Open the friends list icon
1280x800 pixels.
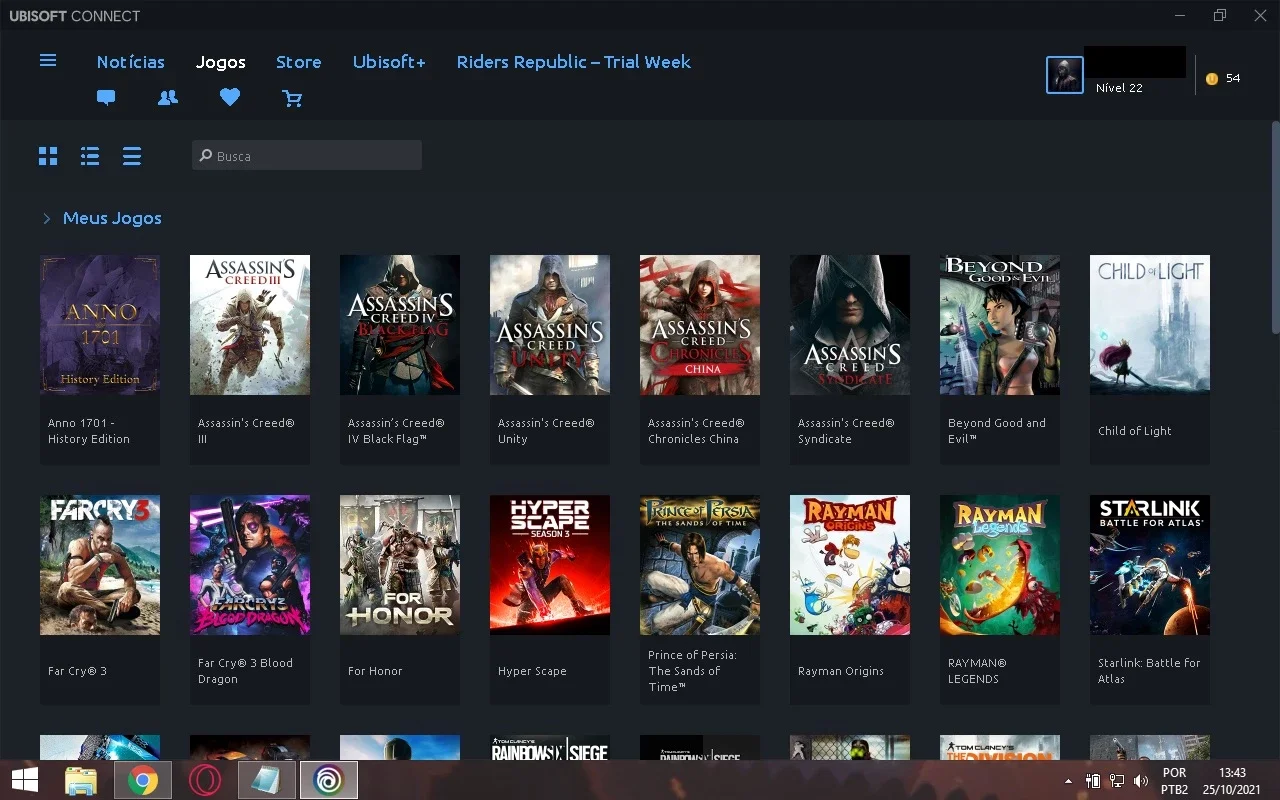click(168, 98)
